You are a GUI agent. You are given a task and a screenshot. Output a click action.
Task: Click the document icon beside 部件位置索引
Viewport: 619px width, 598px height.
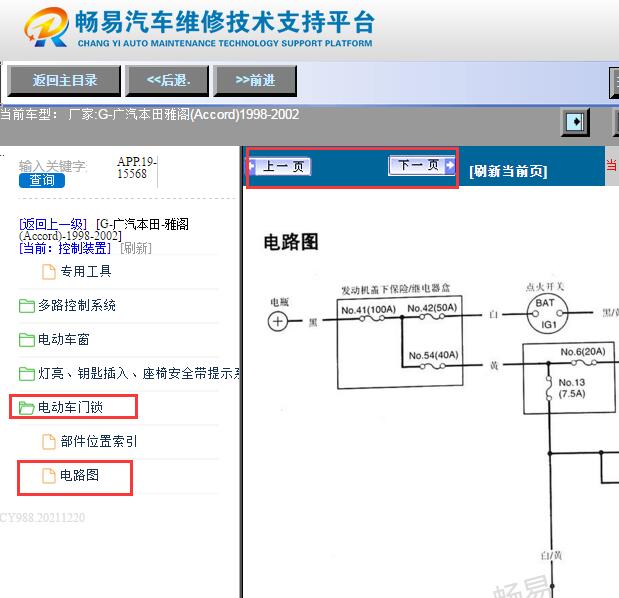tap(49, 442)
